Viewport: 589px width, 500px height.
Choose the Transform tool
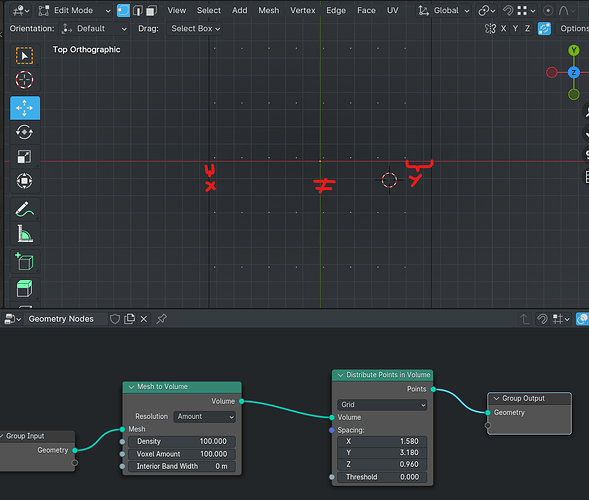coord(24,181)
